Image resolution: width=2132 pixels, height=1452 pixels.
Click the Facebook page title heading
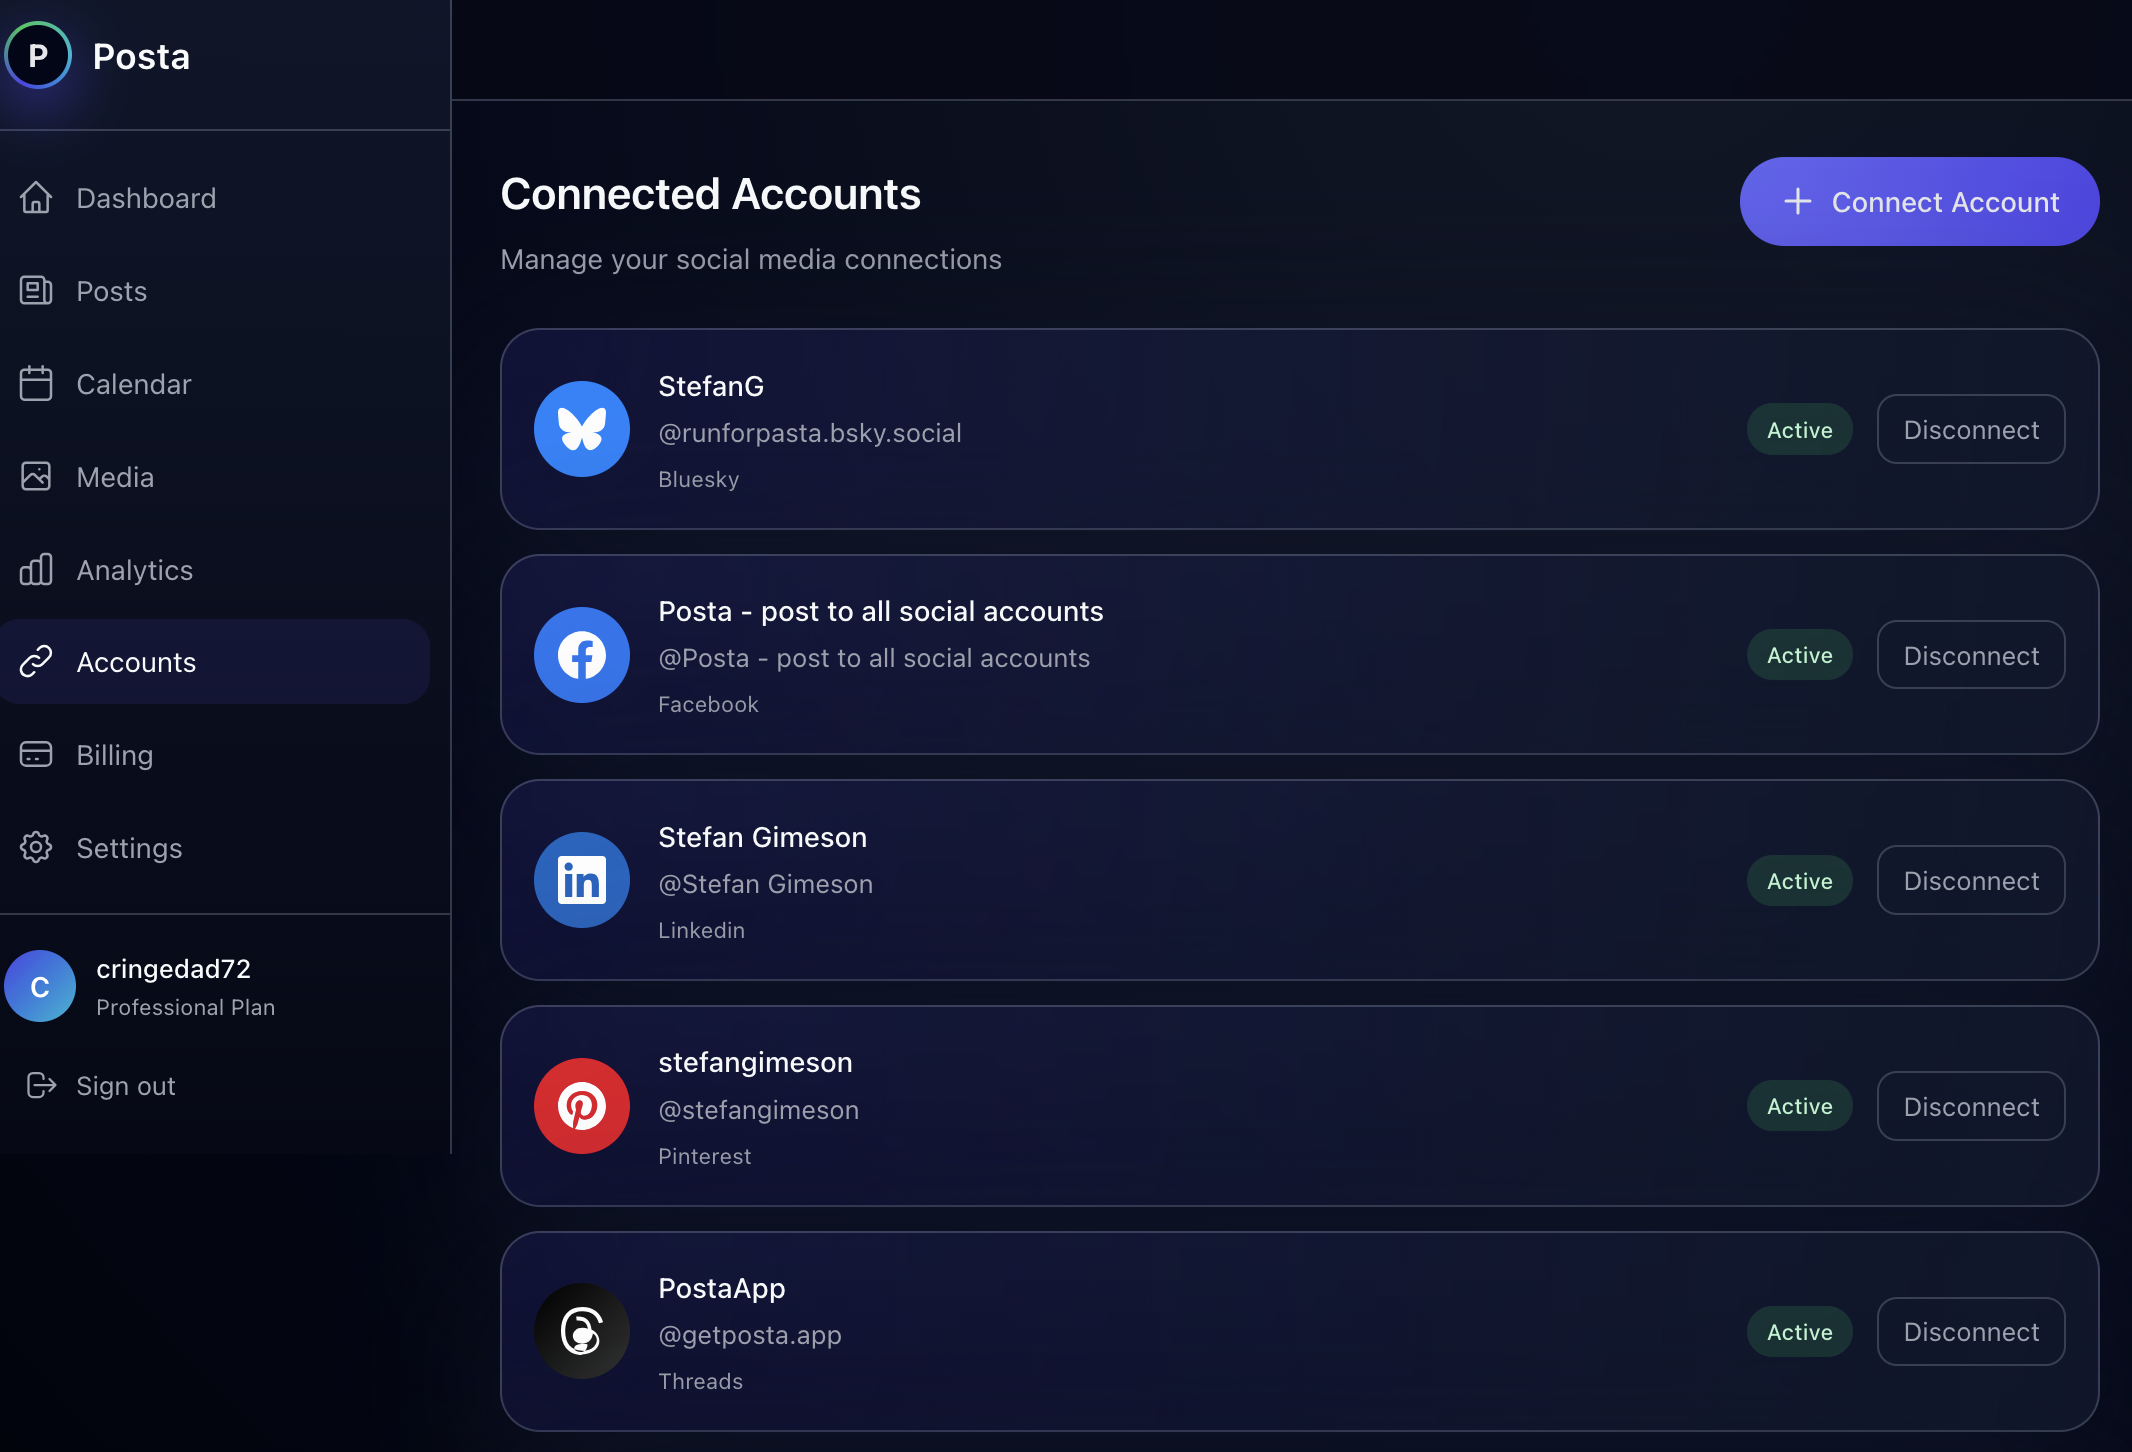click(x=881, y=611)
